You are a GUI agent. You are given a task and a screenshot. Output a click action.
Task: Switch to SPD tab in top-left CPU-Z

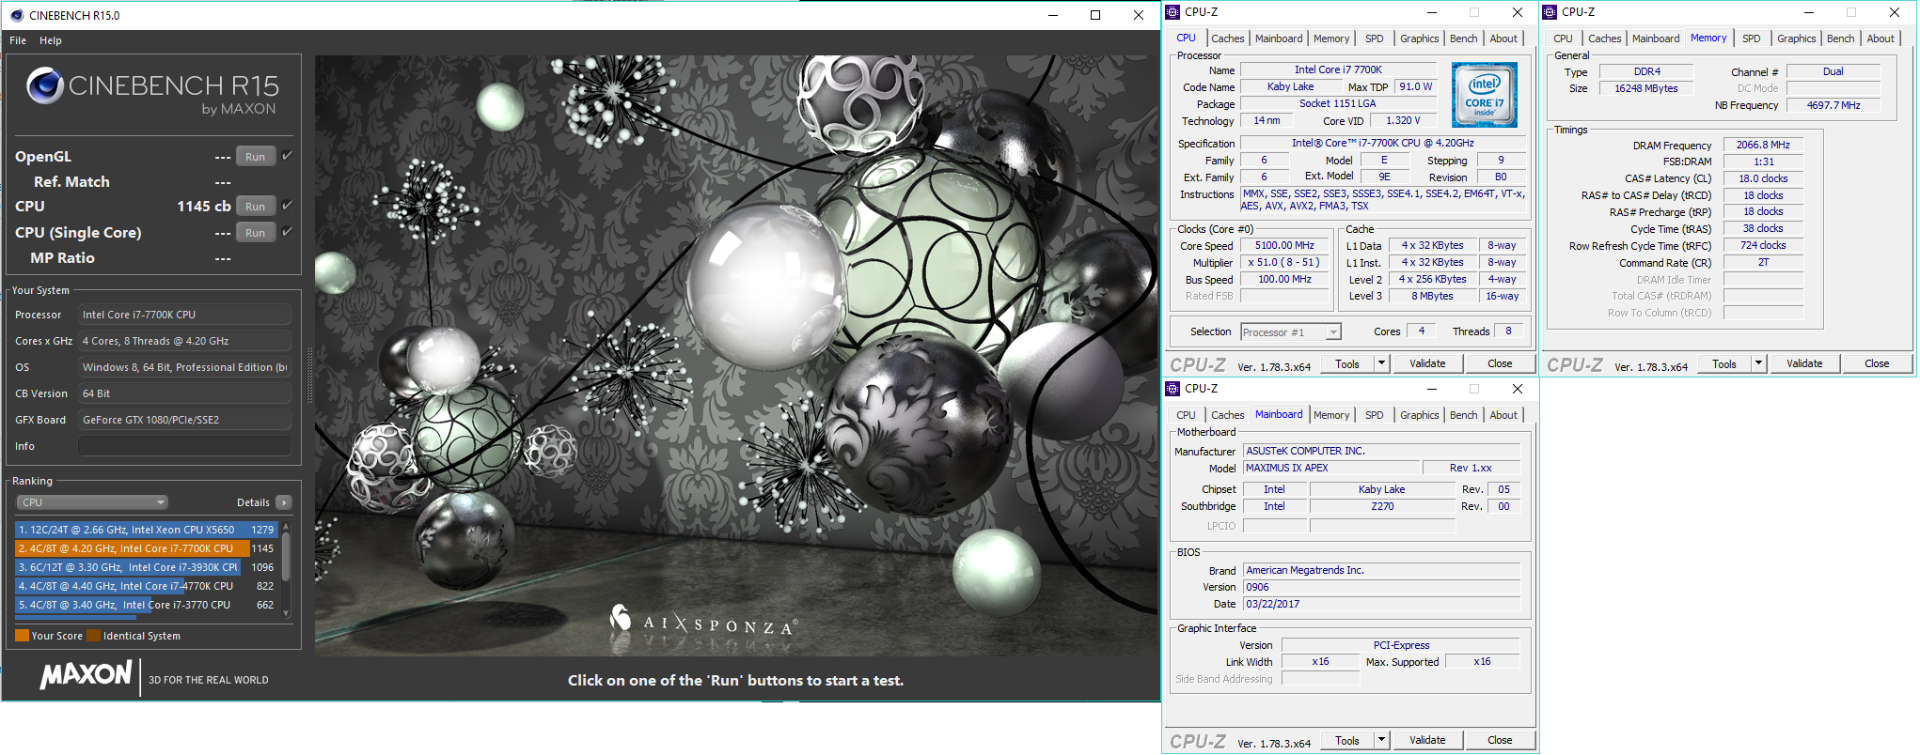pos(1375,38)
